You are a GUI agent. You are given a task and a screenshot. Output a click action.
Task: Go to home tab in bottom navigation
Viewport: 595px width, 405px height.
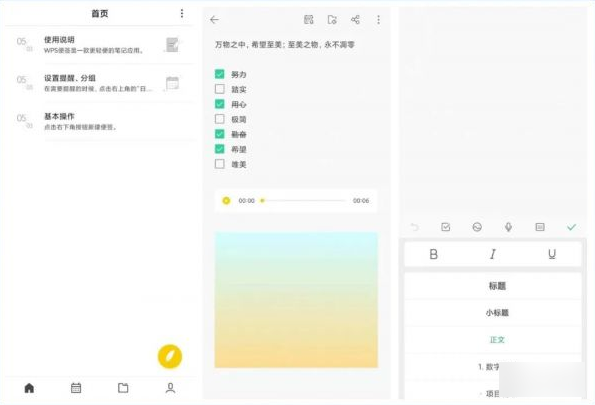coord(29,388)
